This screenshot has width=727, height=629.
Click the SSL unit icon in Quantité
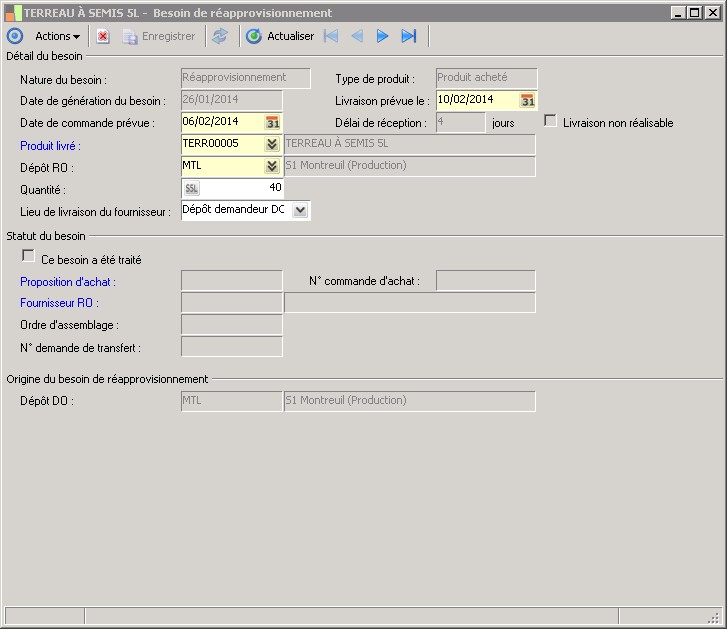(192, 188)
